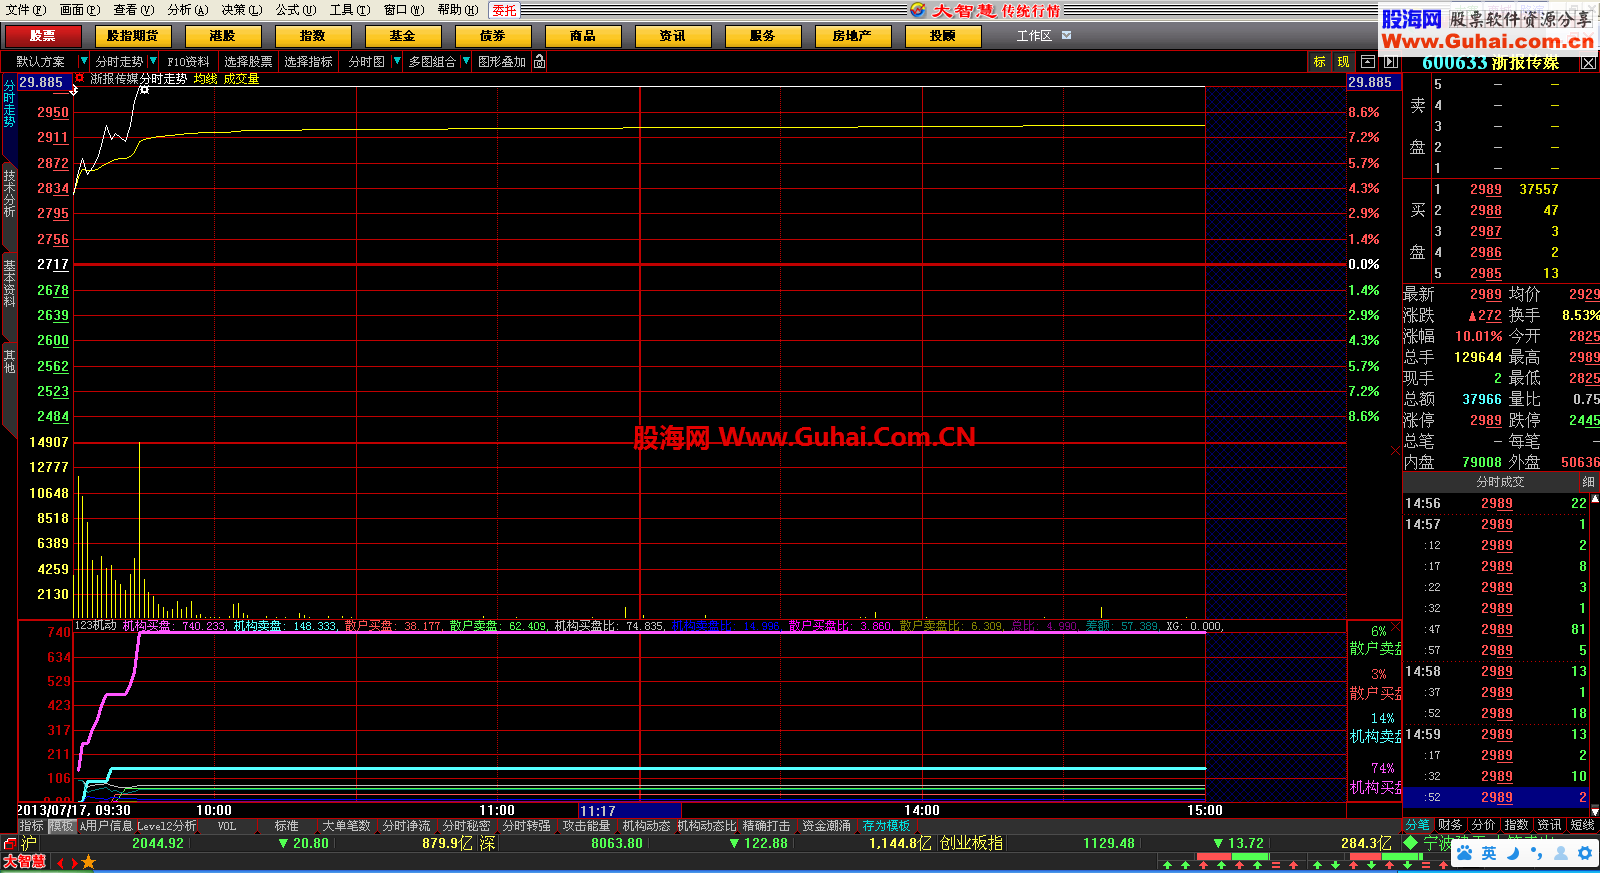This screenshot has height=873, width=1600.
Task: Open the 文件(F) menu
Action: click(26, 10)
